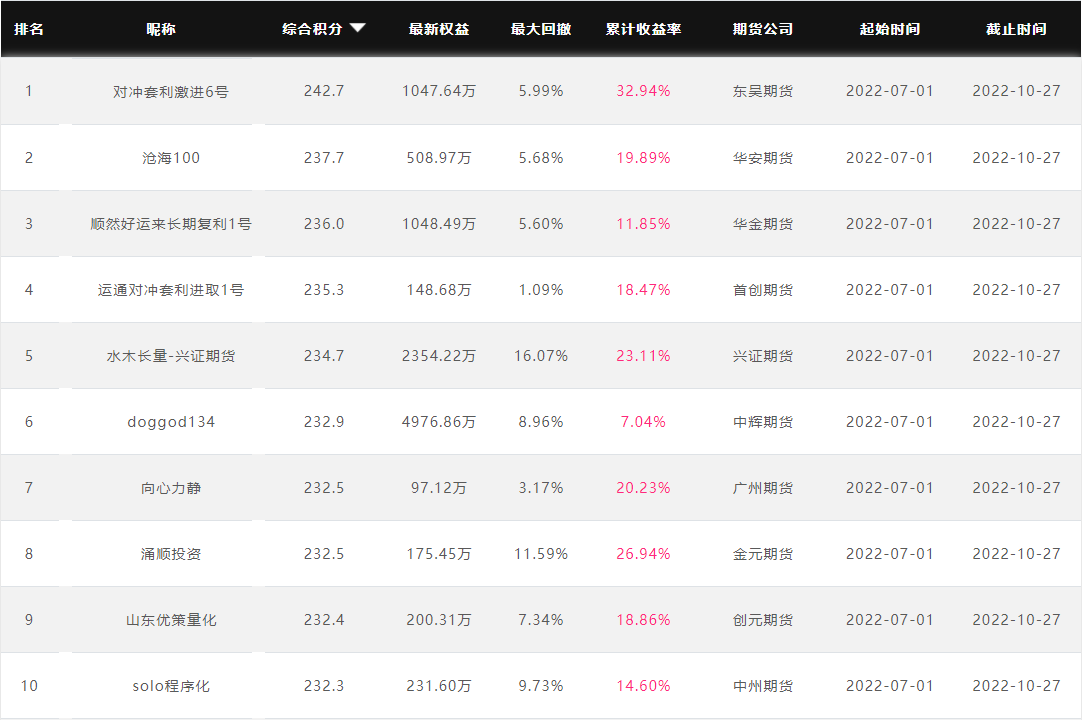The width and height of the screenshot is (1082, 720).
Task: Click the 昵称 column header
Action: pyautogui.click(x=161, y=29)
